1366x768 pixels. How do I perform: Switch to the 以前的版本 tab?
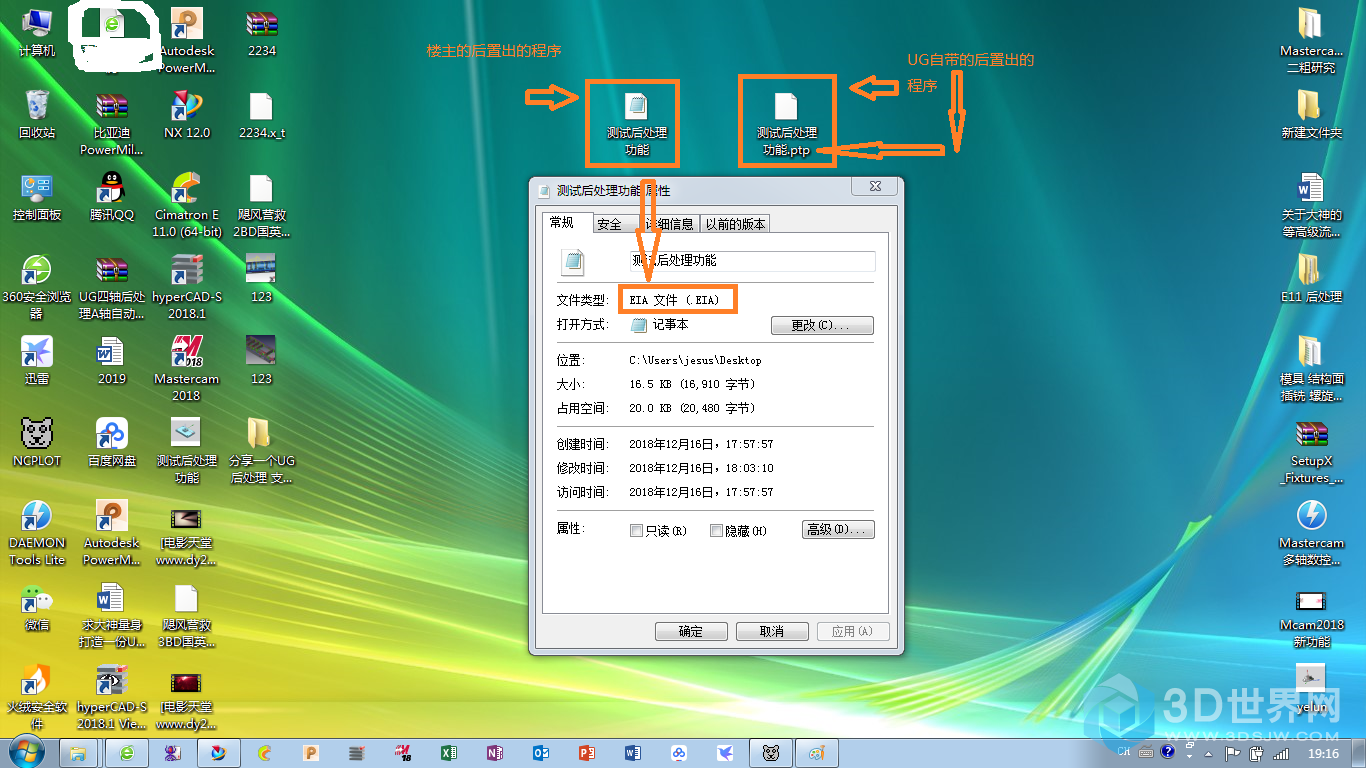(735, 224)
